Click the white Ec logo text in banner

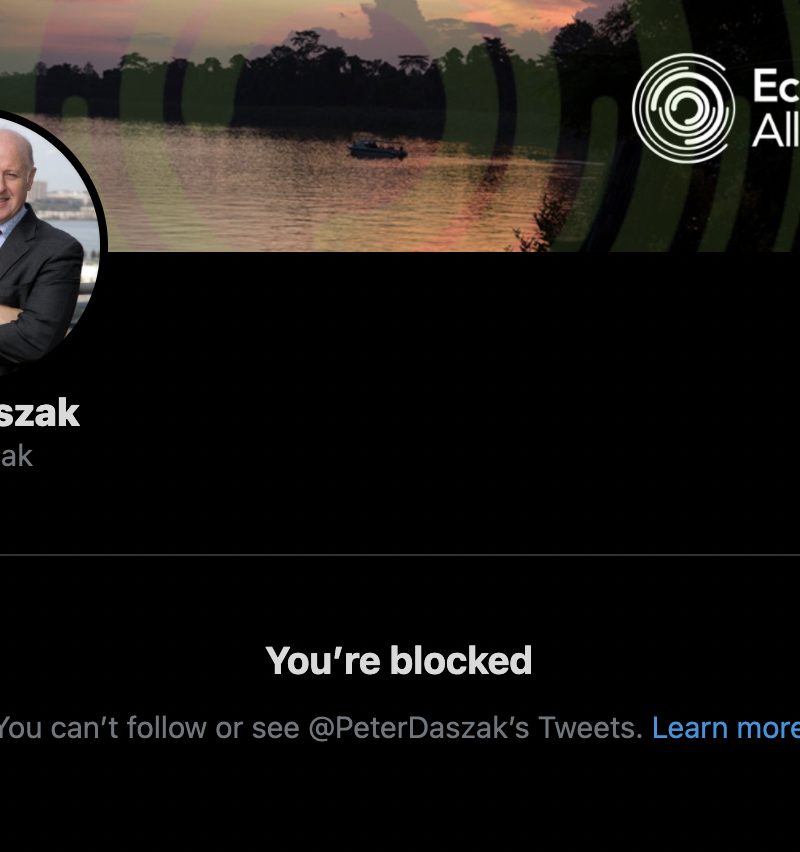click(776, 86)
